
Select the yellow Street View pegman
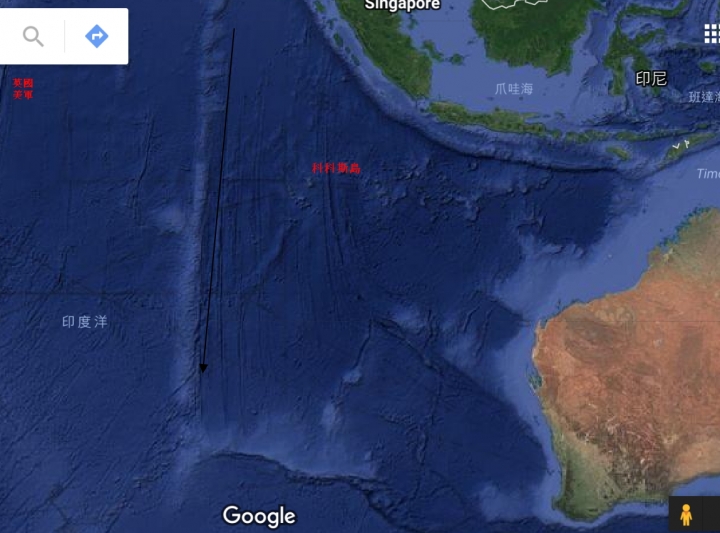point(686,515)
